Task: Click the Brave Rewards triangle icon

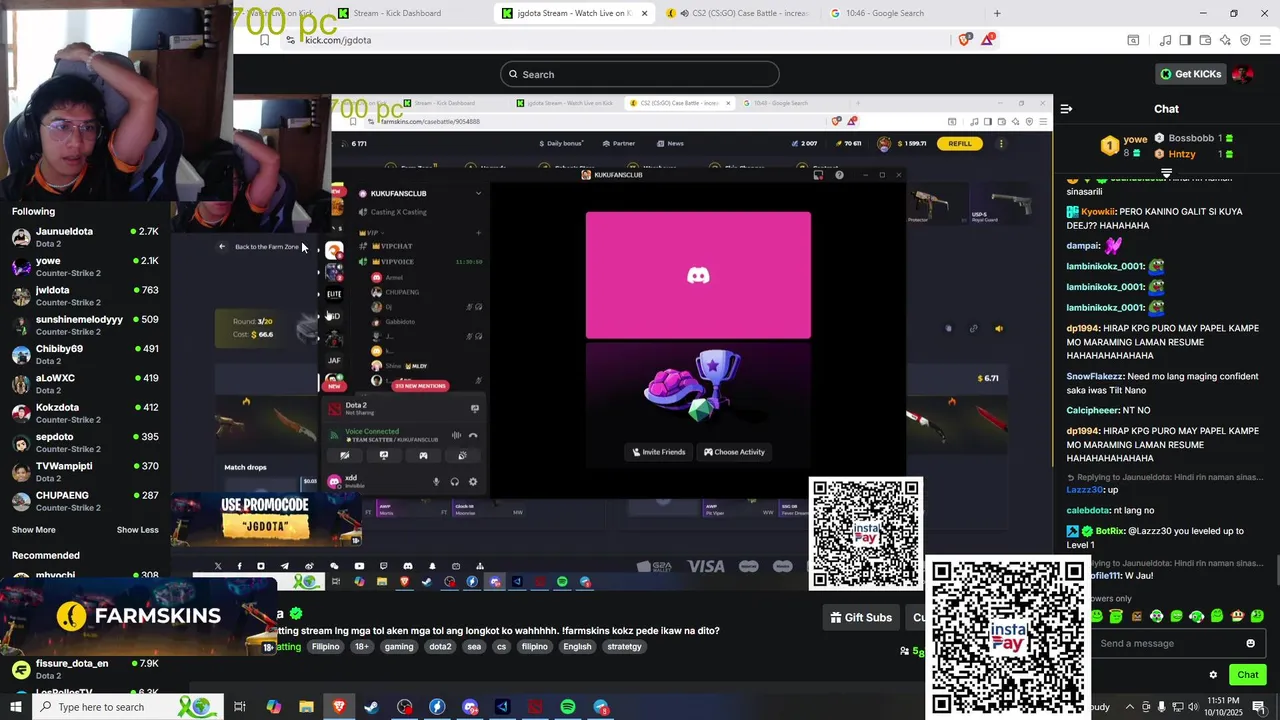Action: 988,40
